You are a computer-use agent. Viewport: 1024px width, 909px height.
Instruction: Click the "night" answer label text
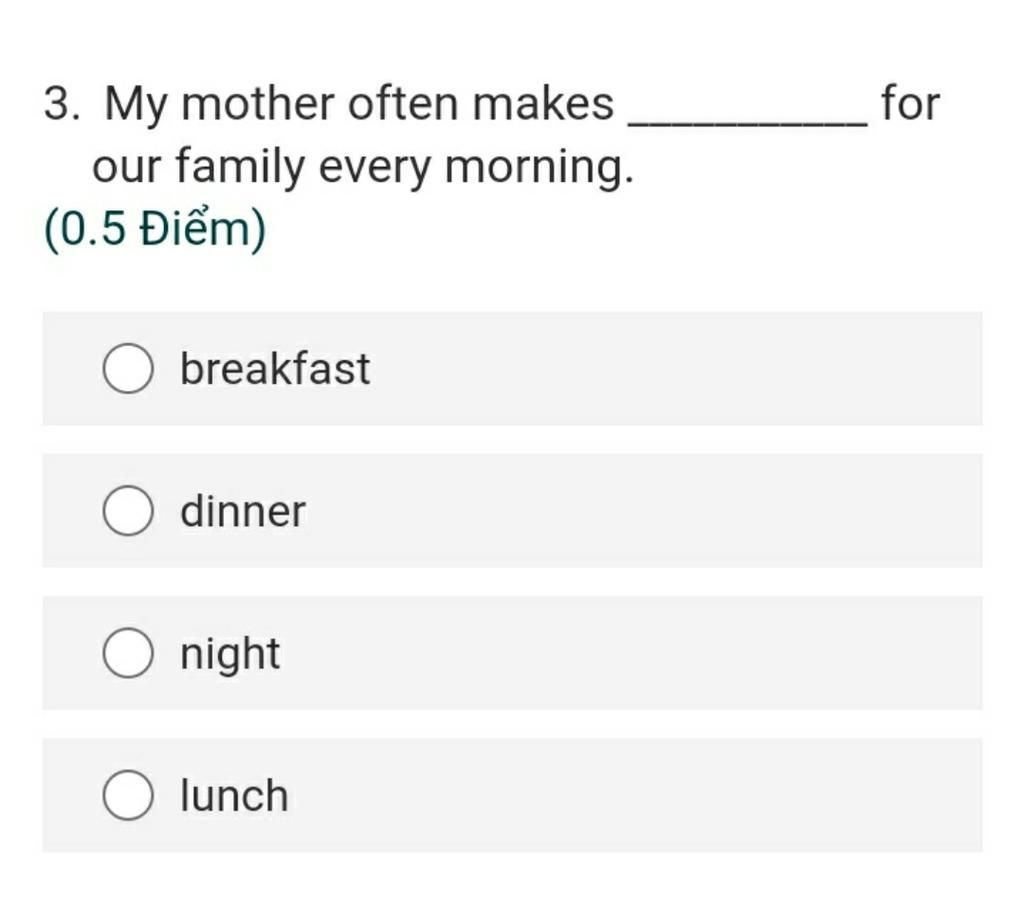[230, 655]
